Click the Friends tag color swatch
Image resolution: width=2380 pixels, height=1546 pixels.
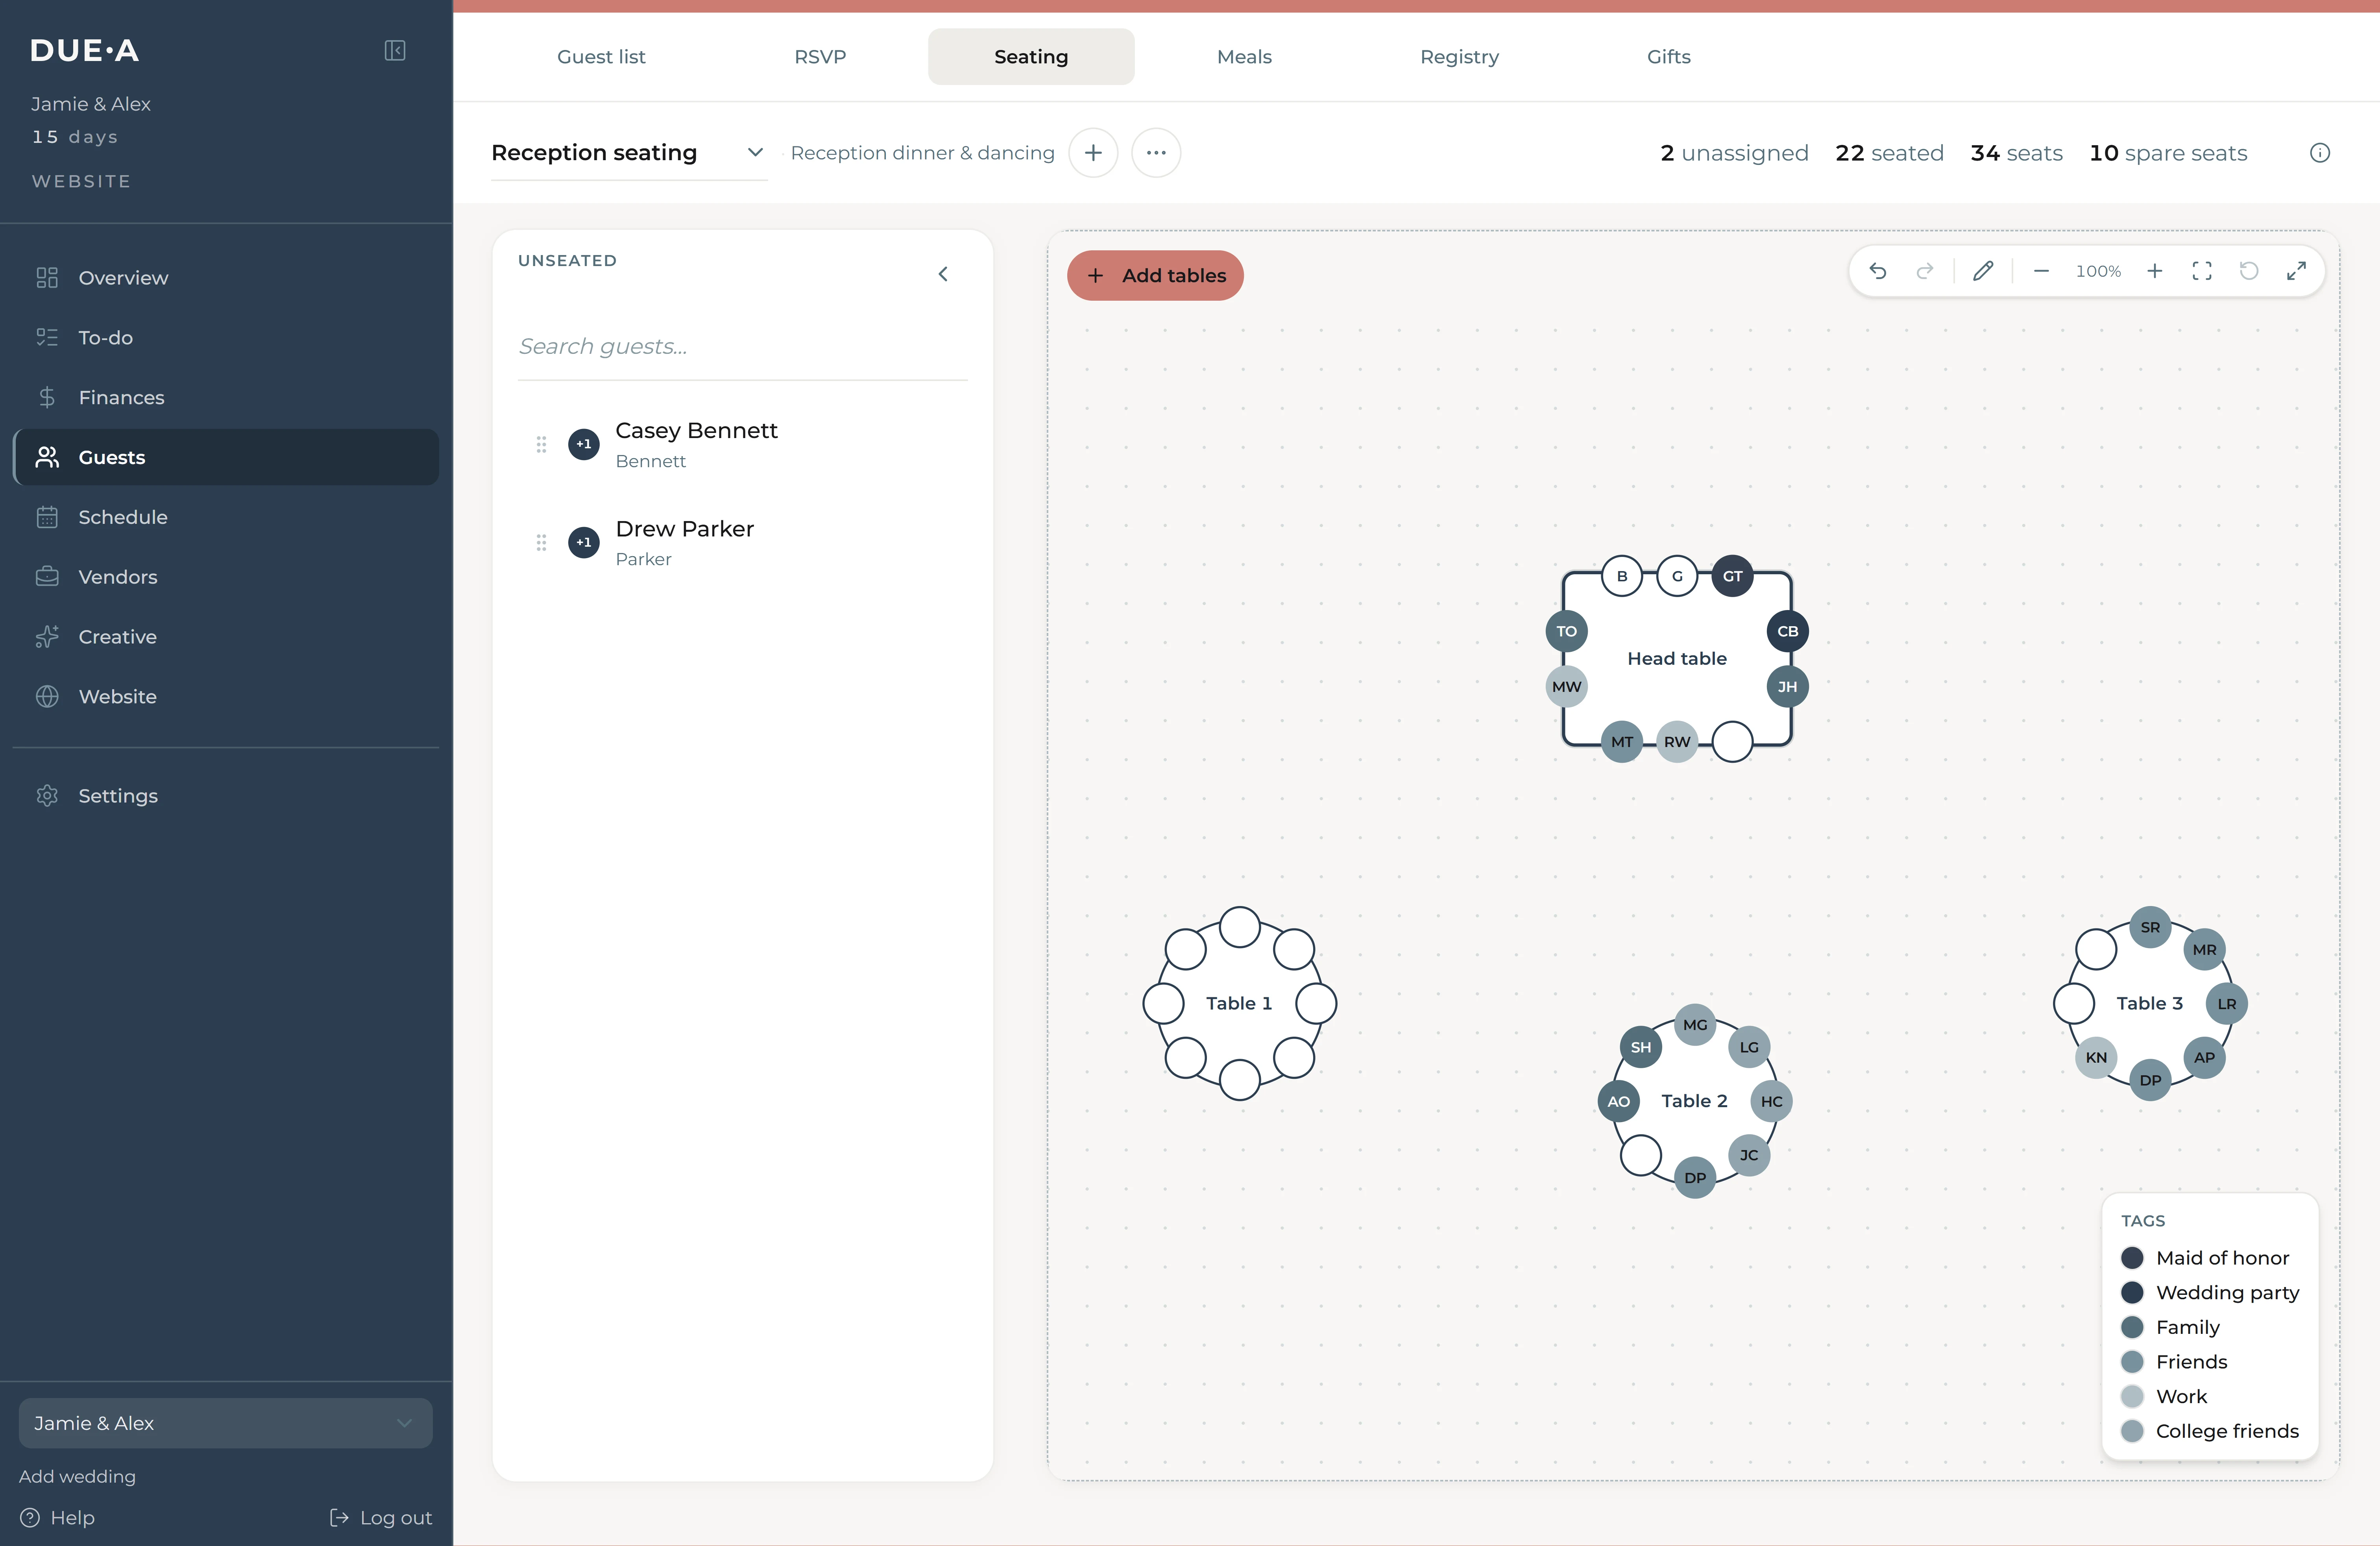pos(2132,1362)
